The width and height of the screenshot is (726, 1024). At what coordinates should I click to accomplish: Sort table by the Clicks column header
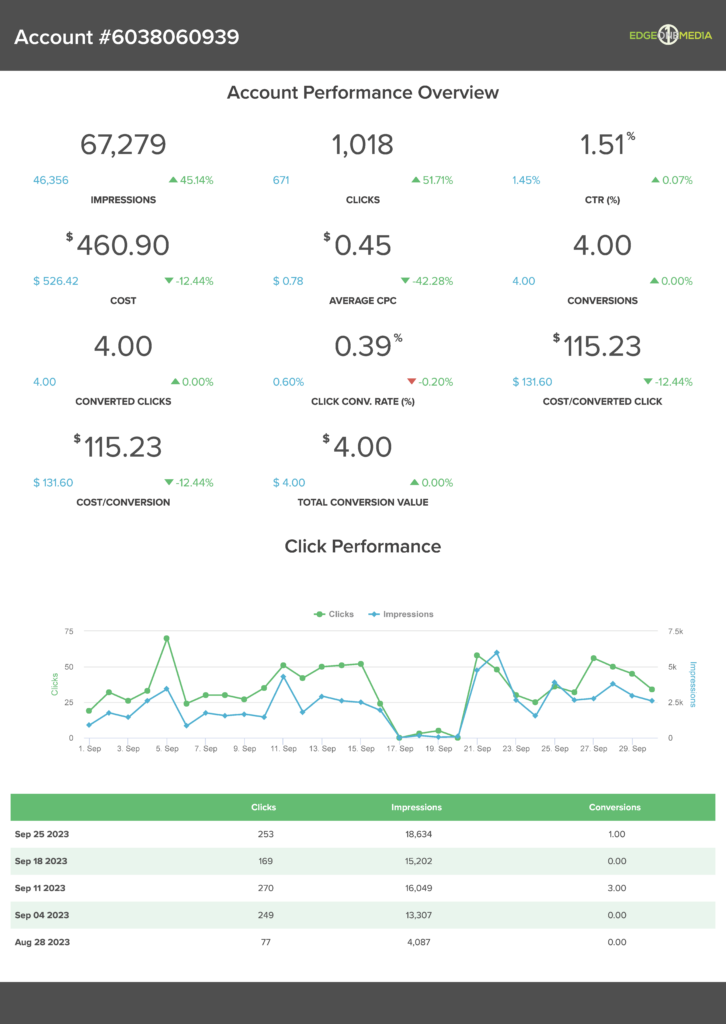(x=264, y=807)
